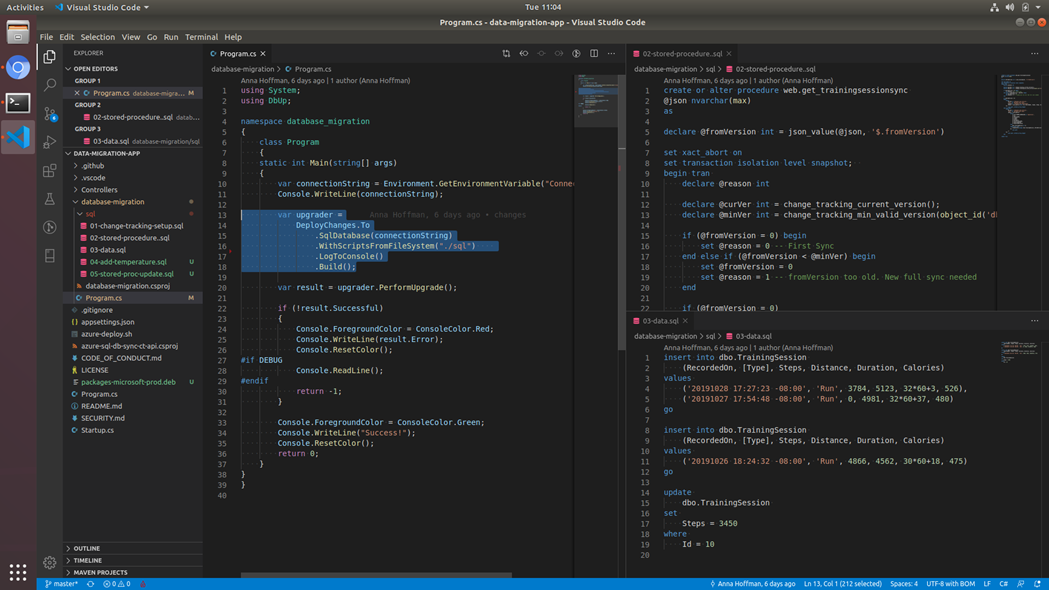The height and width of the screenshot is (590, 1049).
Task: Expand the MAVEN PROJECTS section
Action: pyautogui.click(x=100, y=573)
